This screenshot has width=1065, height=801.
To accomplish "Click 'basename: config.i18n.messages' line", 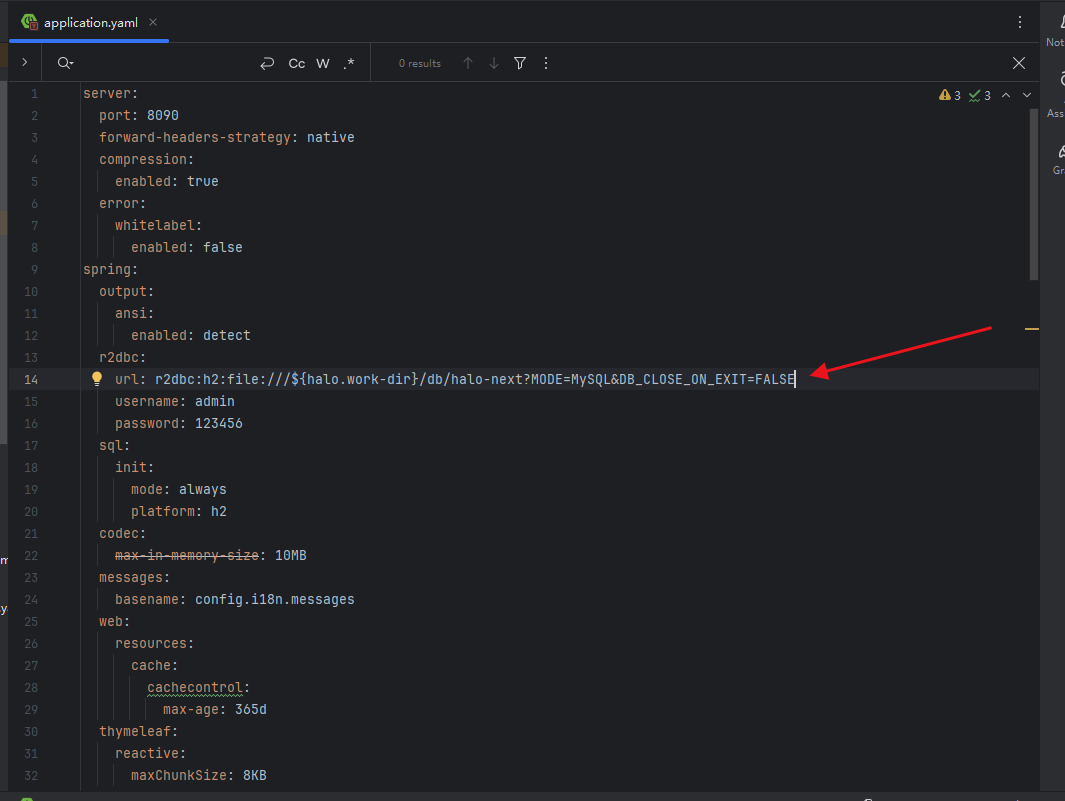I will click(x=234, y=599).
